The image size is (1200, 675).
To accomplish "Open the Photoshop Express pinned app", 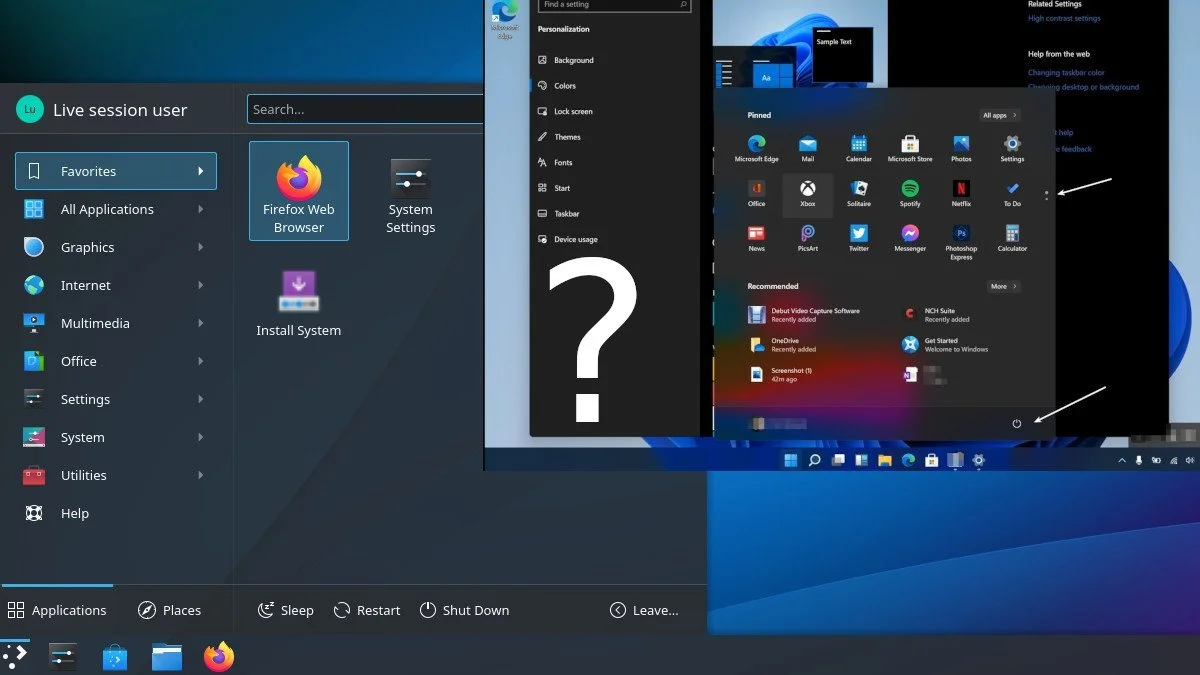I will point(960,240).
